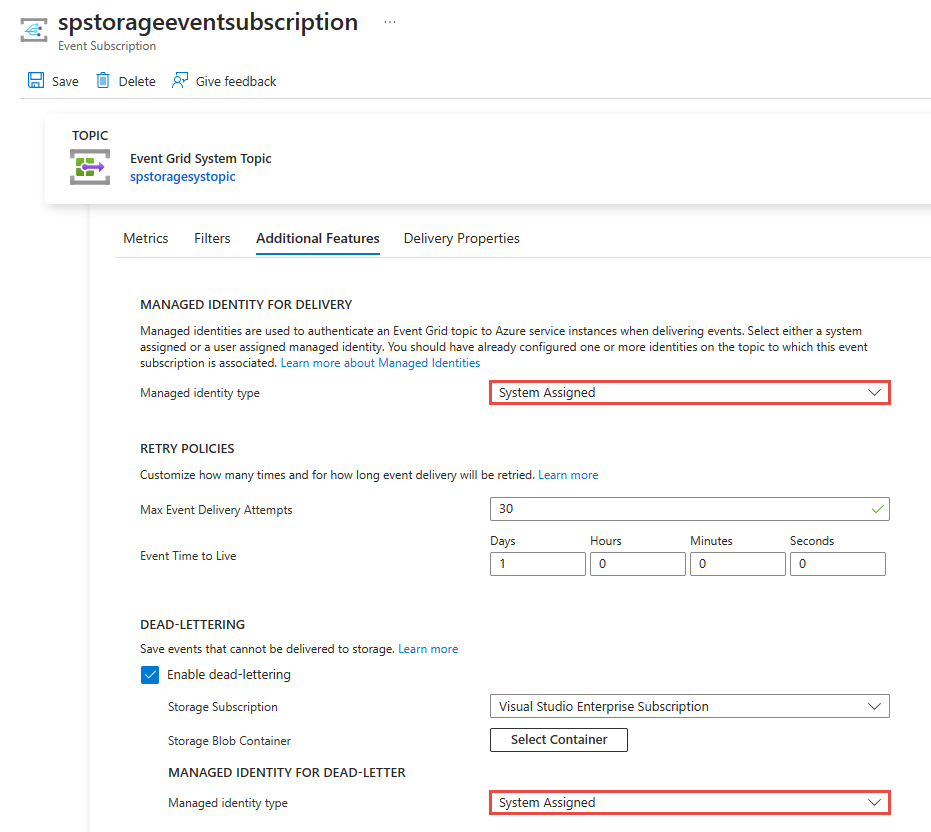Click Learn more under Retry Policies

(568, 474)
